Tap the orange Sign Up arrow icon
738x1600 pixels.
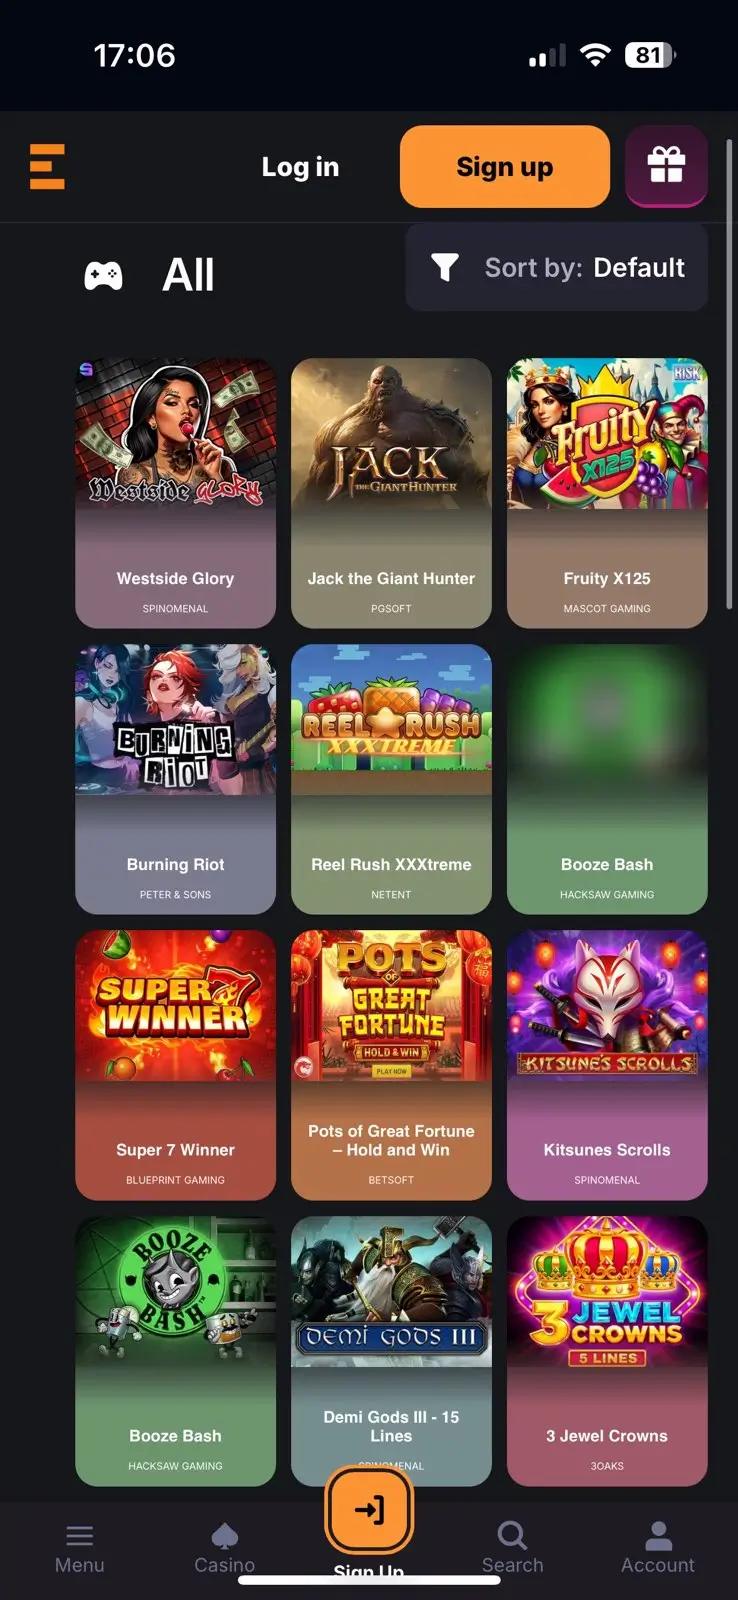coord(369,1509)
